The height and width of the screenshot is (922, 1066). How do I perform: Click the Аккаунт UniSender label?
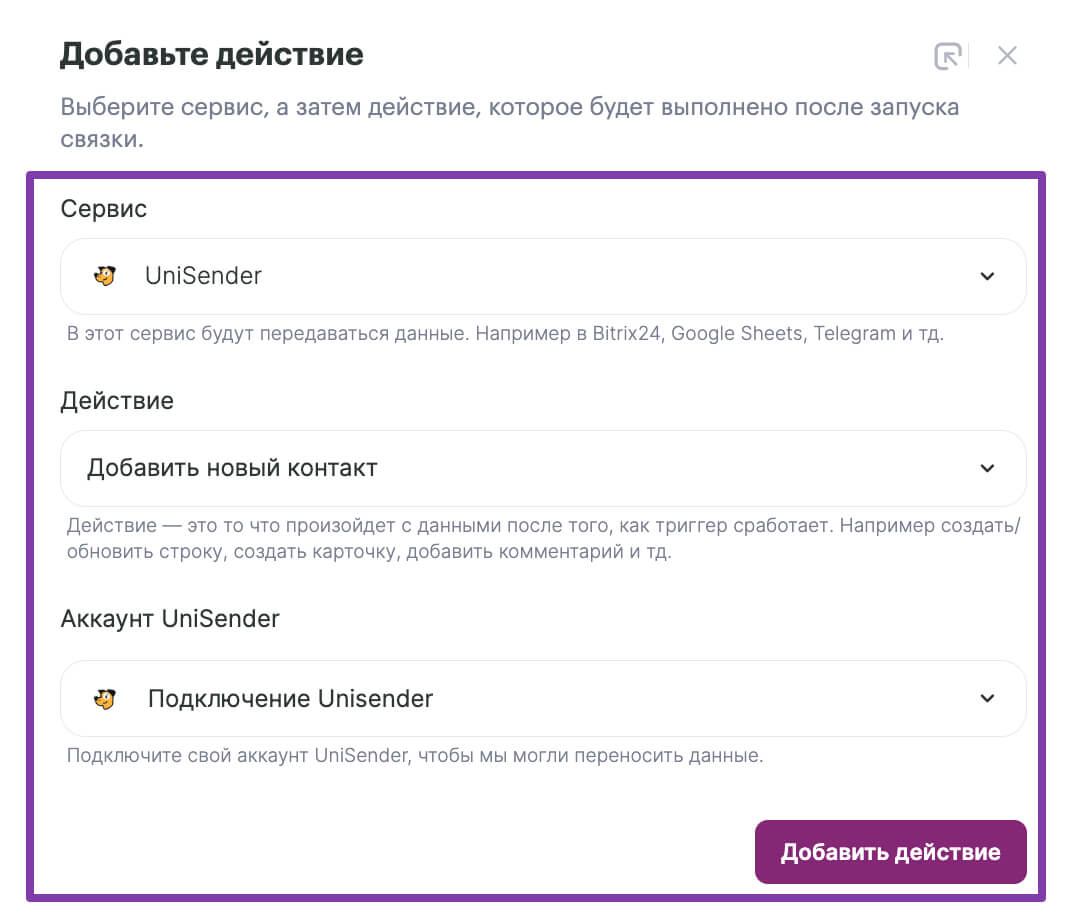coord(170,619)
